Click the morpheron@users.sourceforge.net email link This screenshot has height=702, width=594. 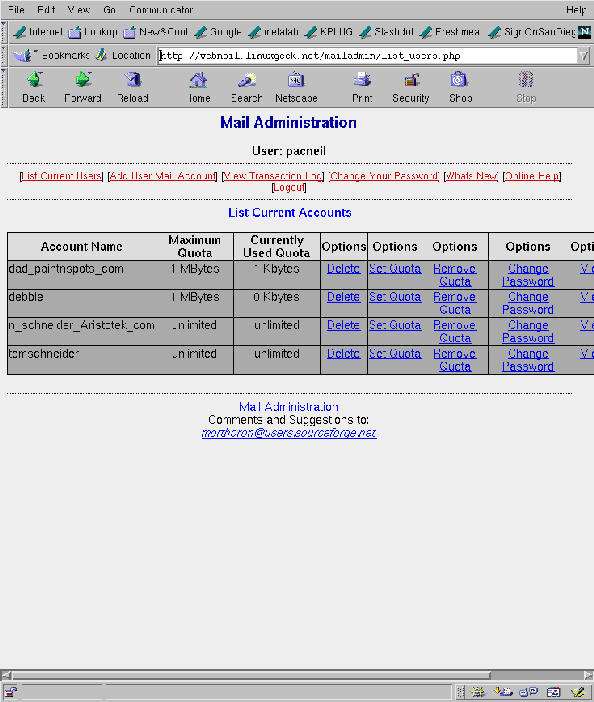click(289, 433)
